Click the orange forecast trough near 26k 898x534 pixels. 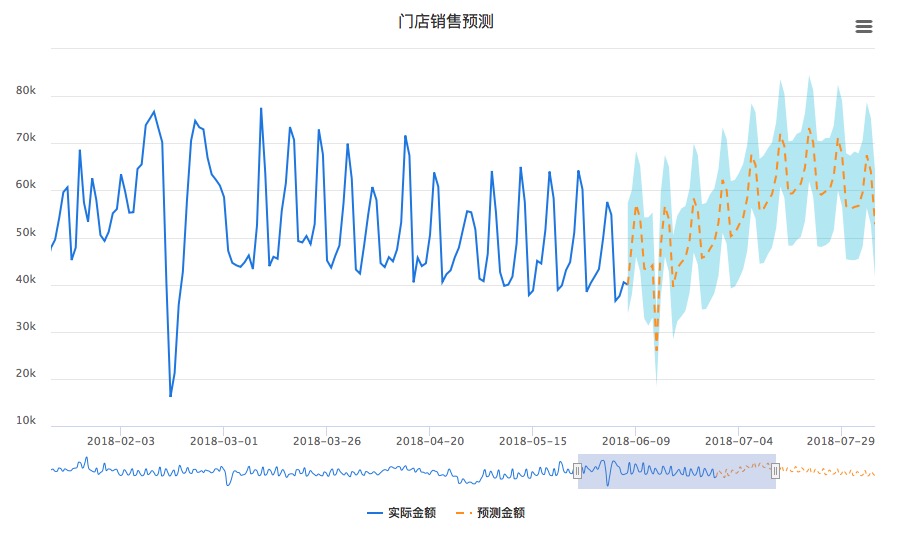click(x=656, y=349)
